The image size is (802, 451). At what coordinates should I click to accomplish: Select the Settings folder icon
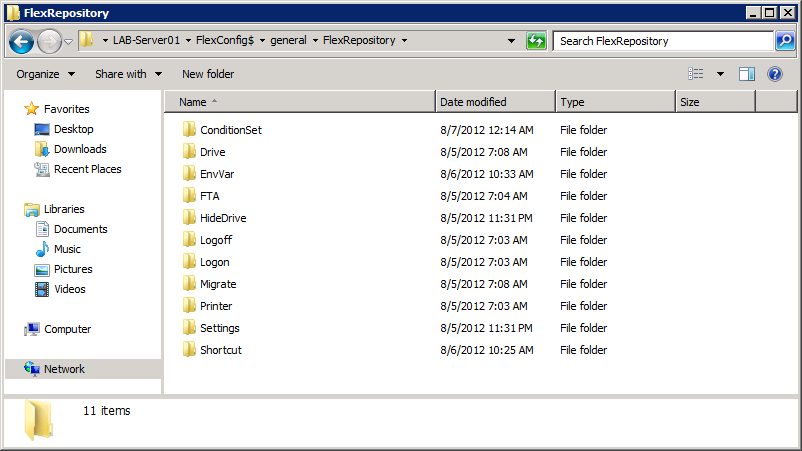[189, 327]
